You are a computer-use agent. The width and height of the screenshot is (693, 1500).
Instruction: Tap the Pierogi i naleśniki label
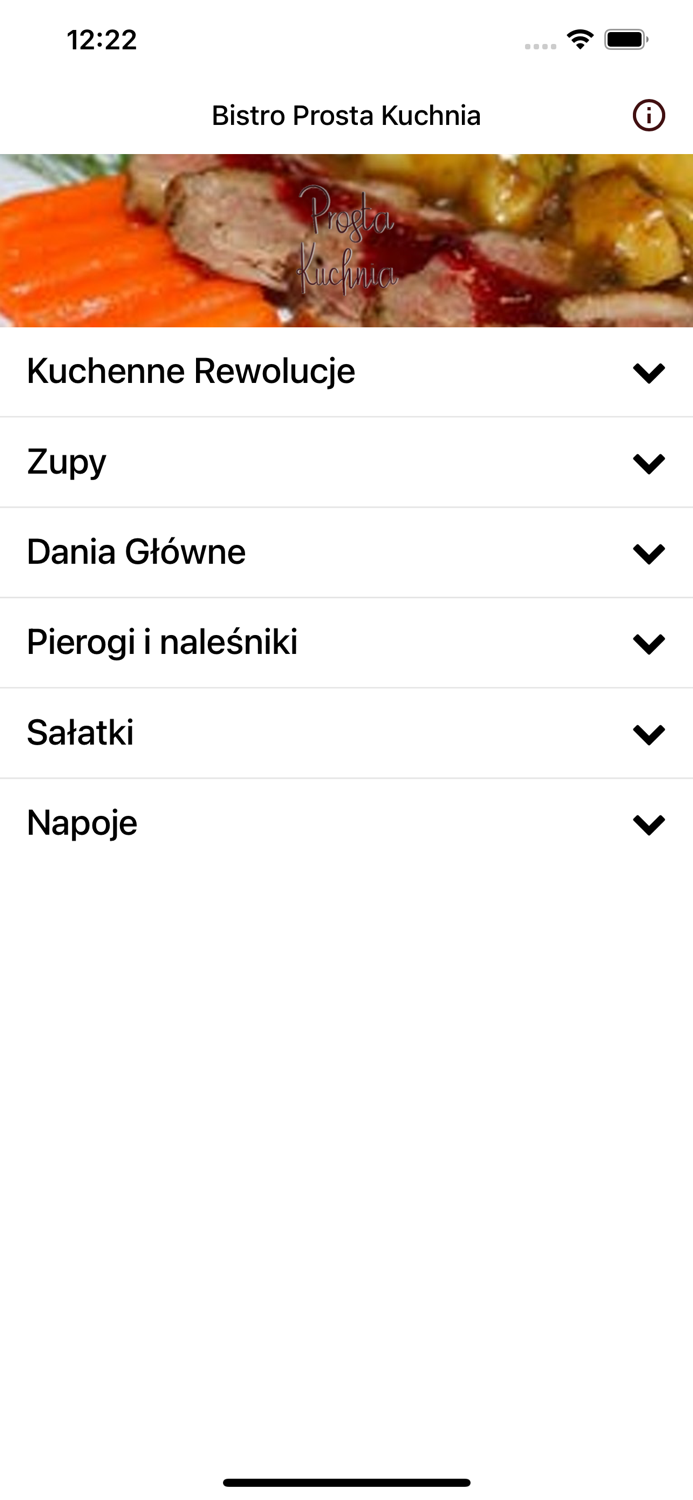pyautogui.click(x=162, y=642)
